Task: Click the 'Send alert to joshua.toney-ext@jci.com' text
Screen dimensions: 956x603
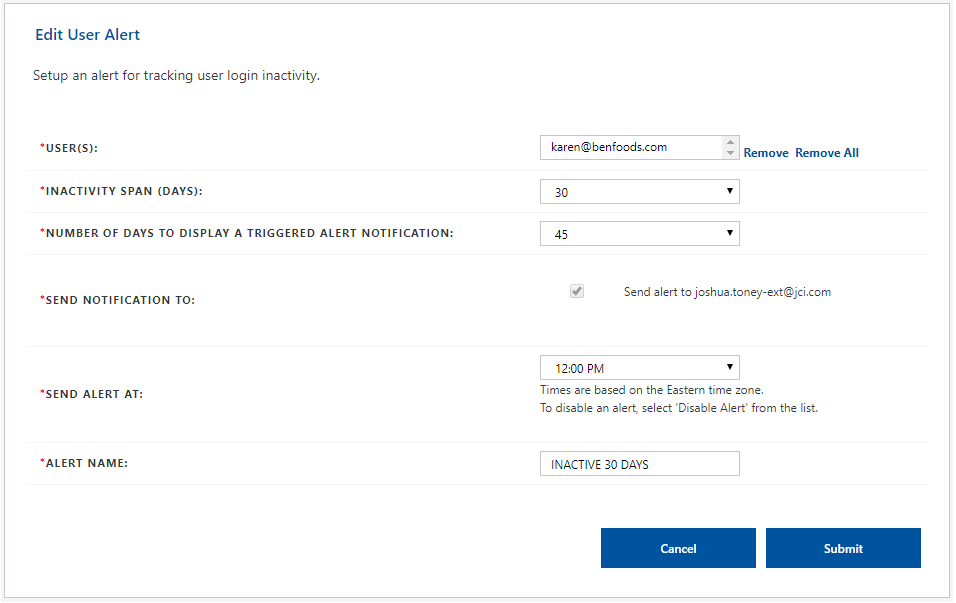Action: tap(727, 292)
